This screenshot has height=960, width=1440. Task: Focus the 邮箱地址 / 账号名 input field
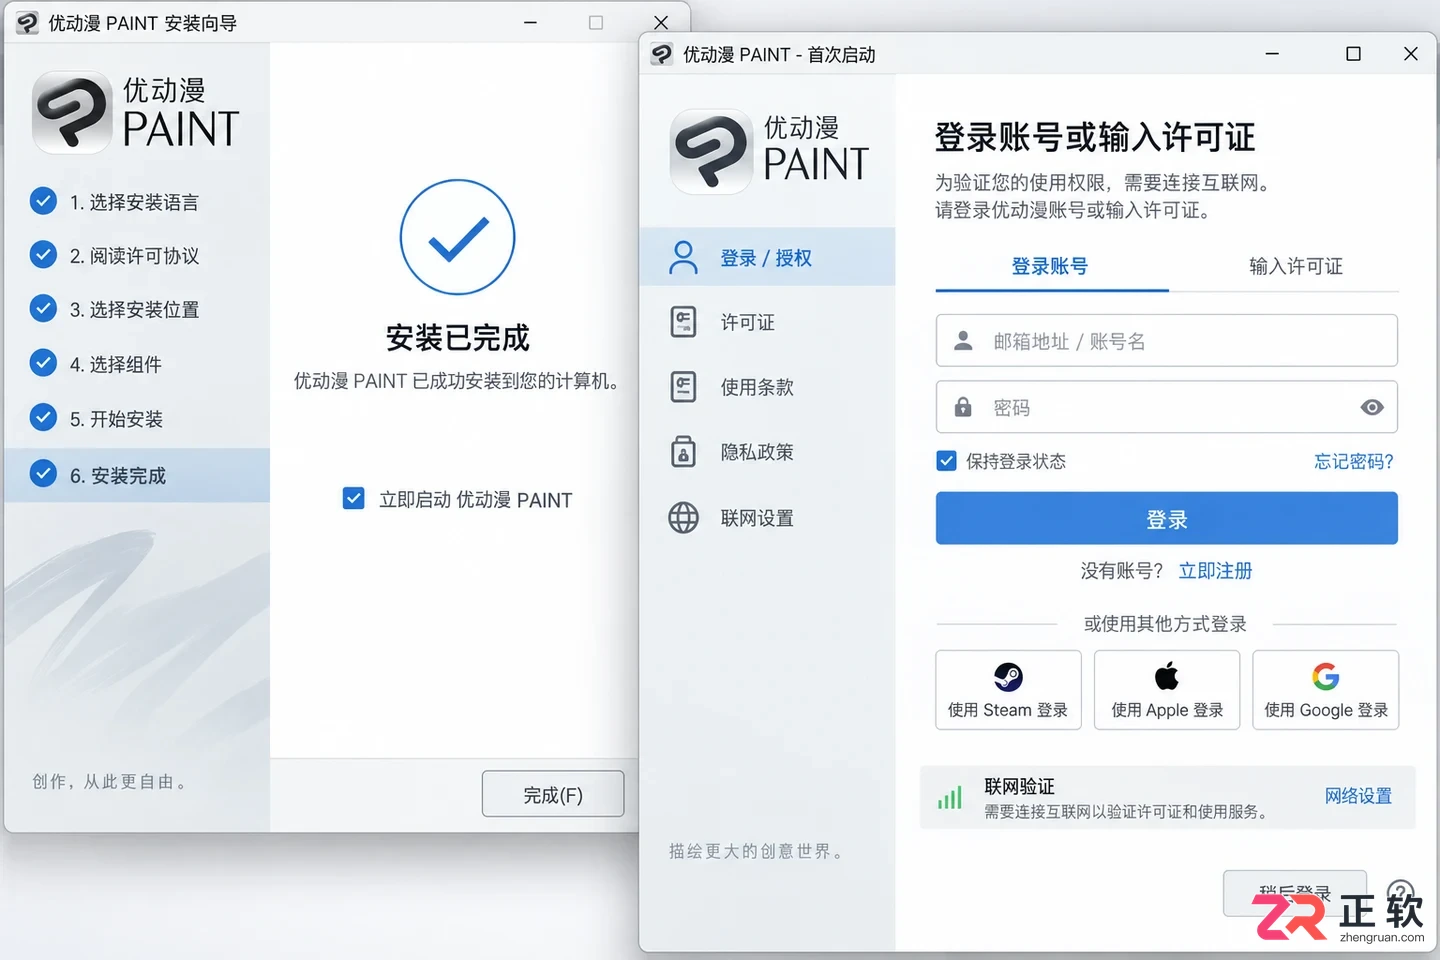pyautogui.click(x=1167, y=341)
